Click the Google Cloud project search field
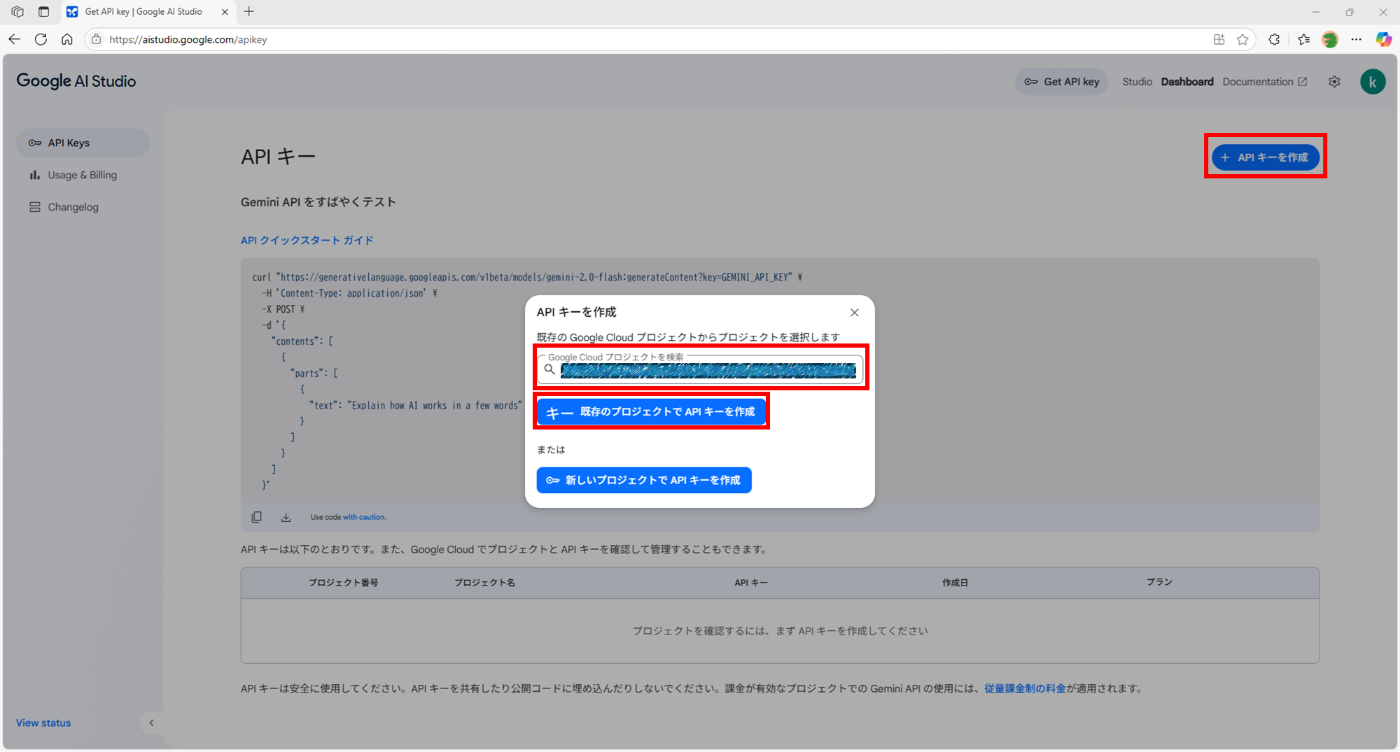Viewport: 1400px width, 752px height. point(700,369)
